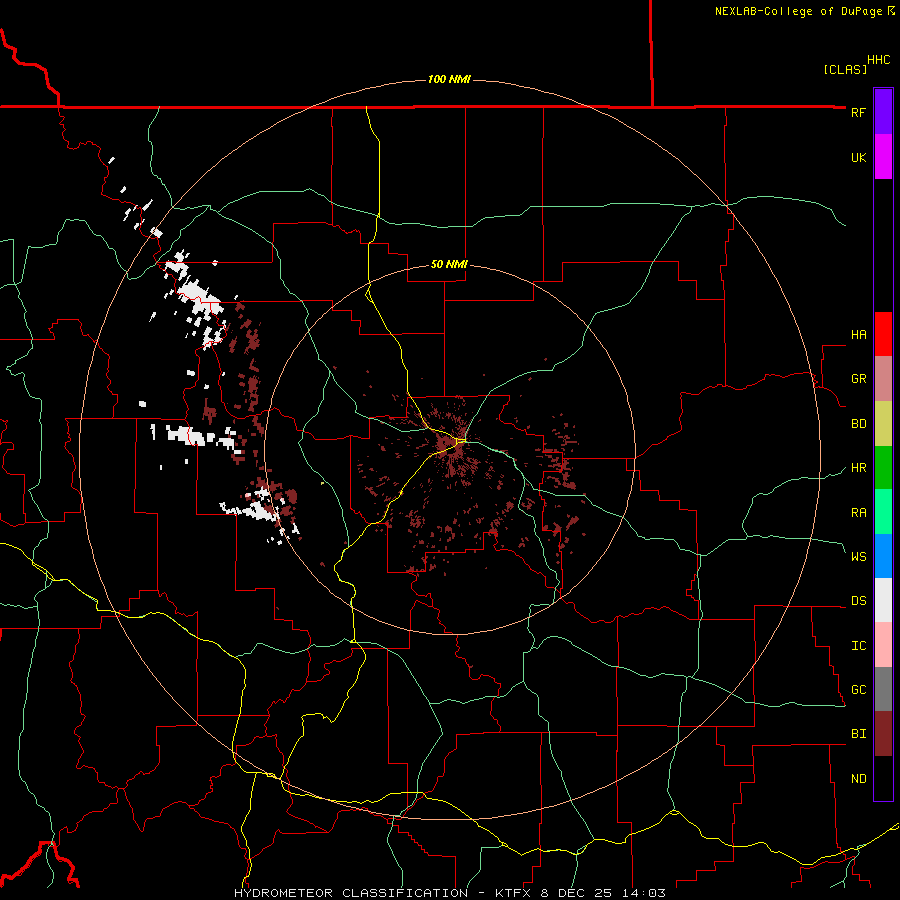Click the BI legend label
Viewport: 900px width, 900px height.
858,734
